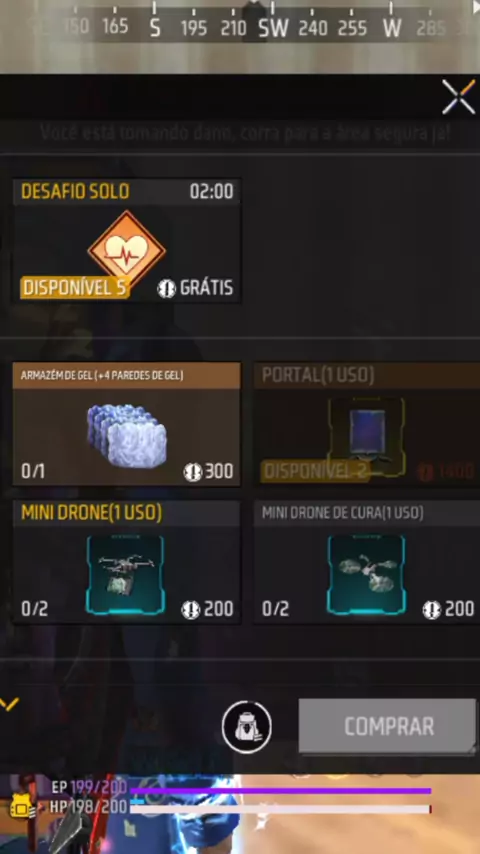Collapse panel using yellow chevron arrow
Screen dimensions: 480x854
pyautogui.click(x=9, y=704)
